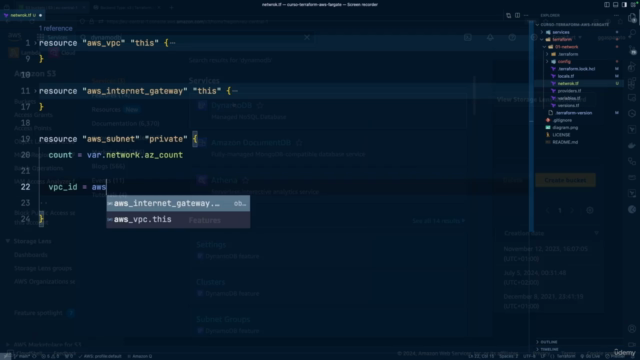Click Go Live in the status bar
This screenshot has height=360, width=640.
coord(590,356)
